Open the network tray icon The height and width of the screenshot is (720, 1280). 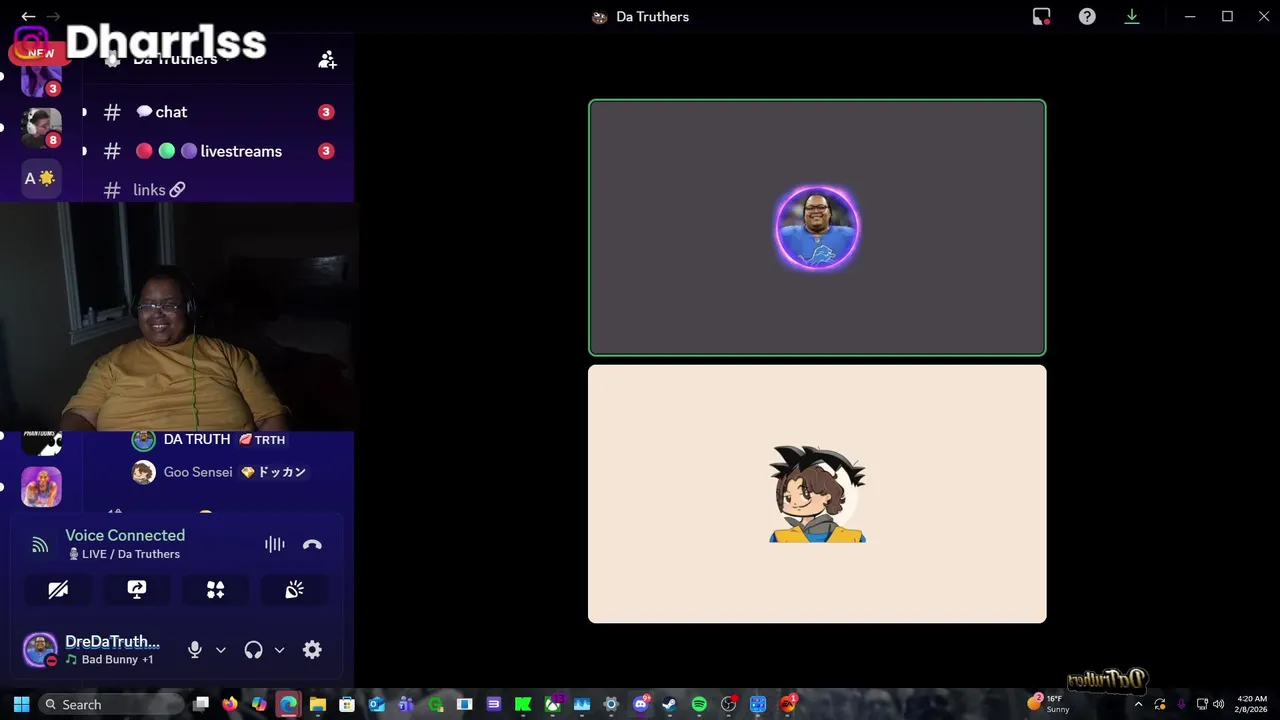coord(1202,704)
